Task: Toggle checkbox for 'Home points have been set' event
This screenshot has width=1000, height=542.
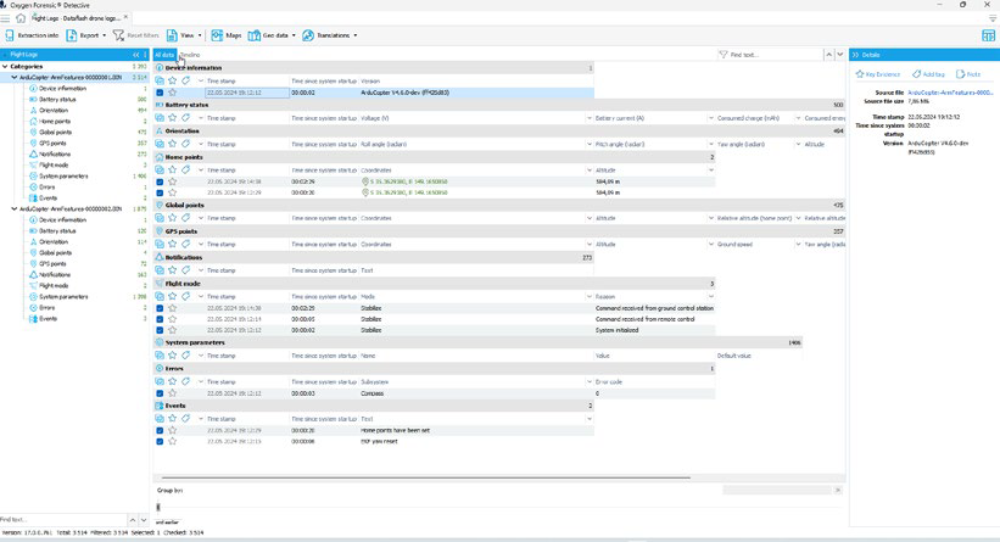Action: pyautogui.click(x=160, y=429)
